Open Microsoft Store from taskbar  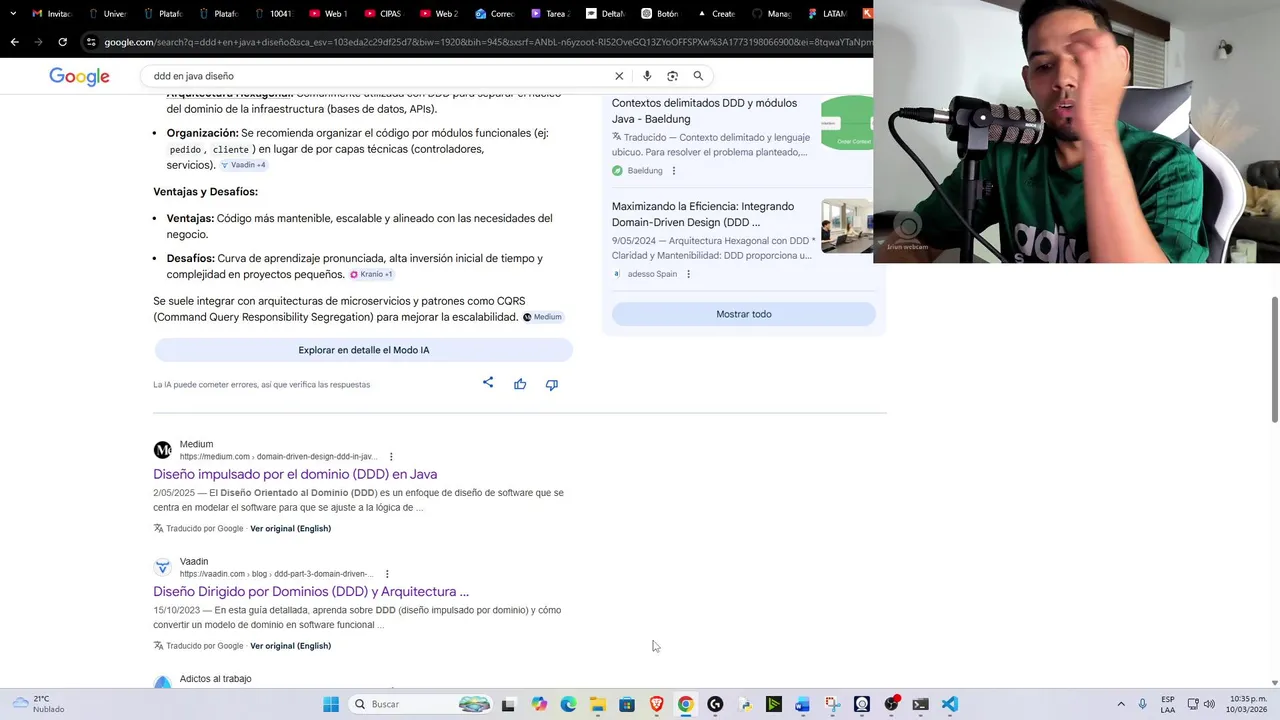click(x=627, y=704)
